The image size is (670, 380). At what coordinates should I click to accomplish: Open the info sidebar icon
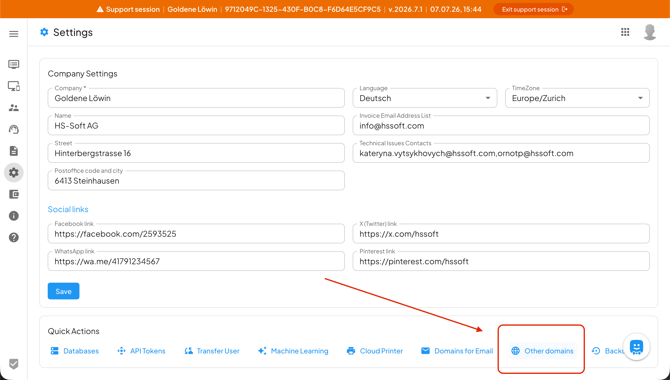pos(14,216)
